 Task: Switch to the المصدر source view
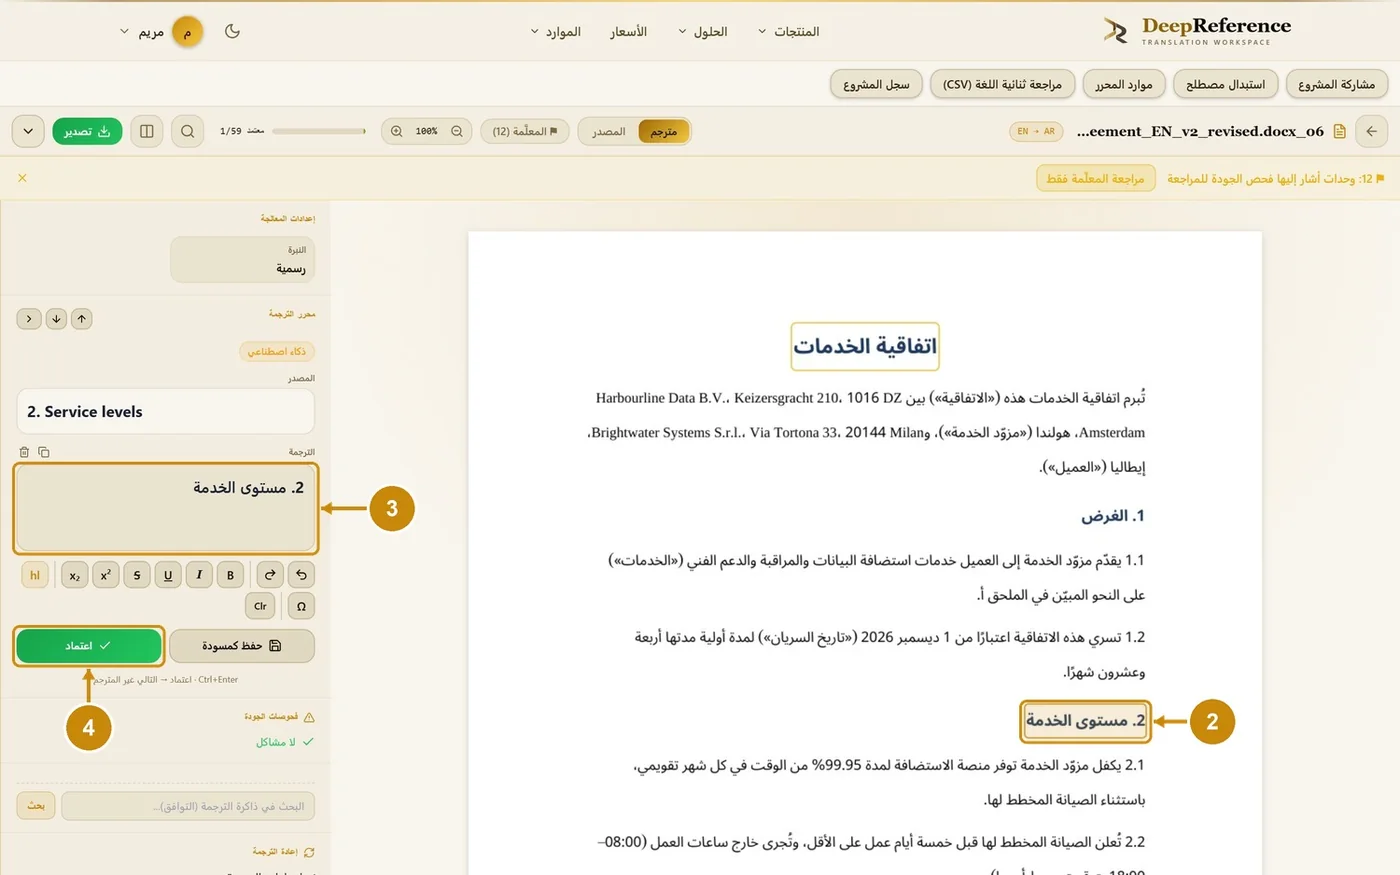609,131
